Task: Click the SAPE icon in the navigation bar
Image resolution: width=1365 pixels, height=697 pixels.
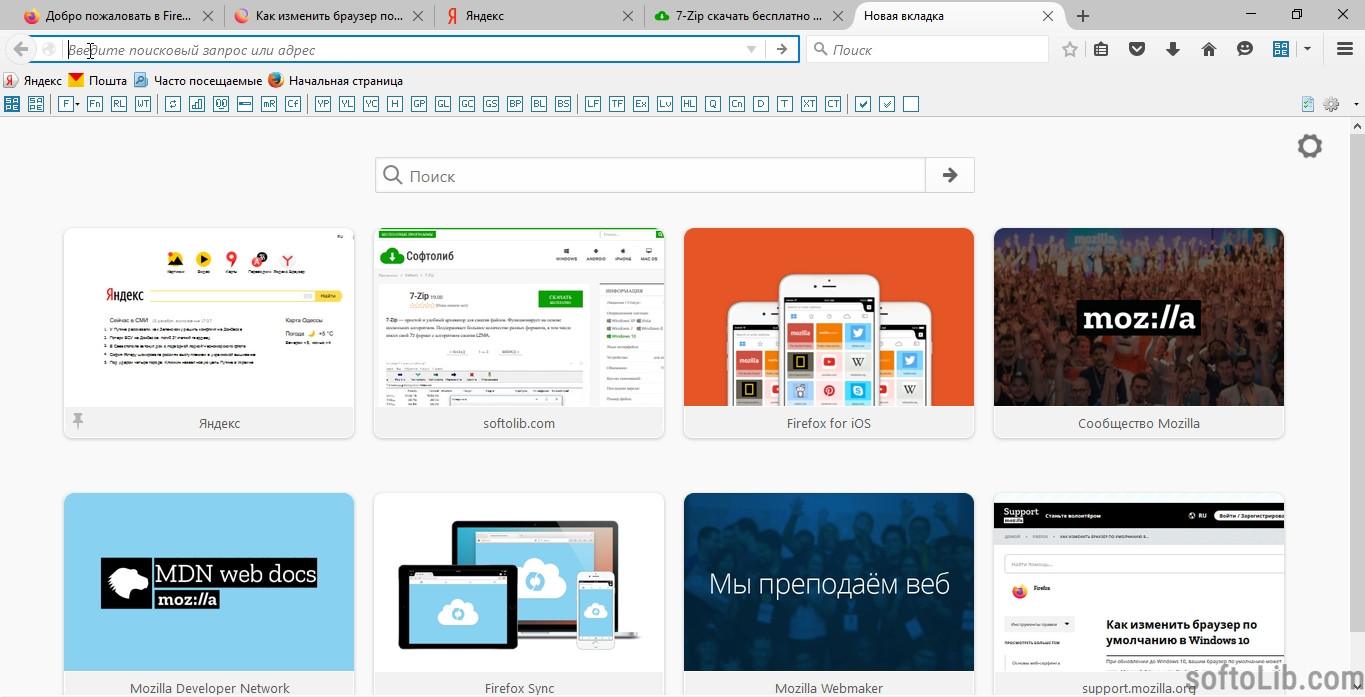Action: tap(1281, 49)
